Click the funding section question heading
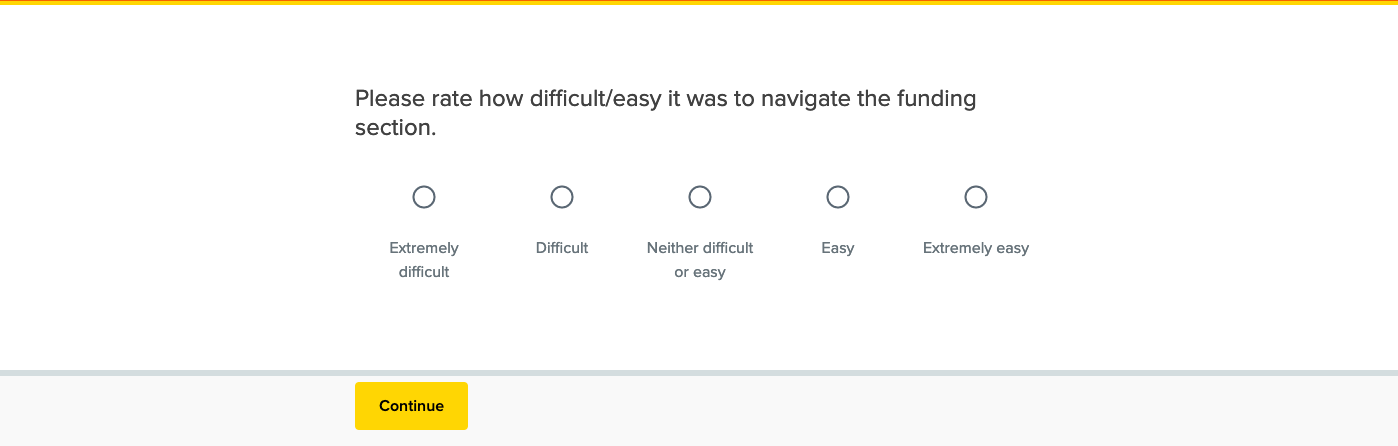This screenshot has width=1398, height=446. tap(665, 113)
